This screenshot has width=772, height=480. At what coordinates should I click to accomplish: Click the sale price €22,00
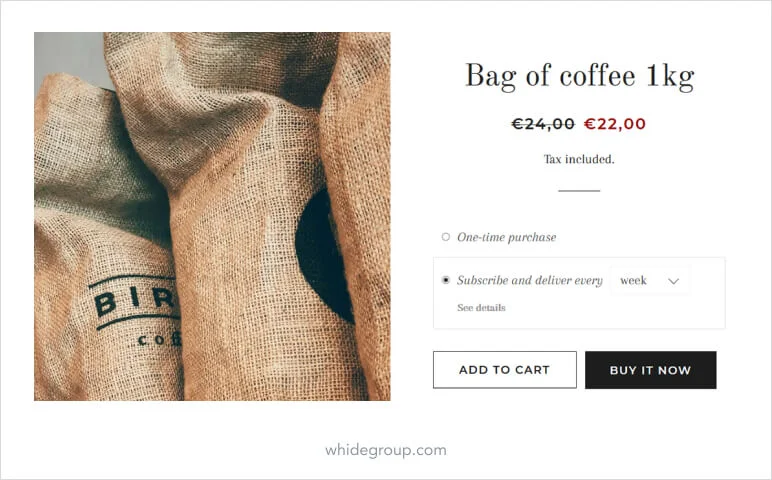click(614, 124)
